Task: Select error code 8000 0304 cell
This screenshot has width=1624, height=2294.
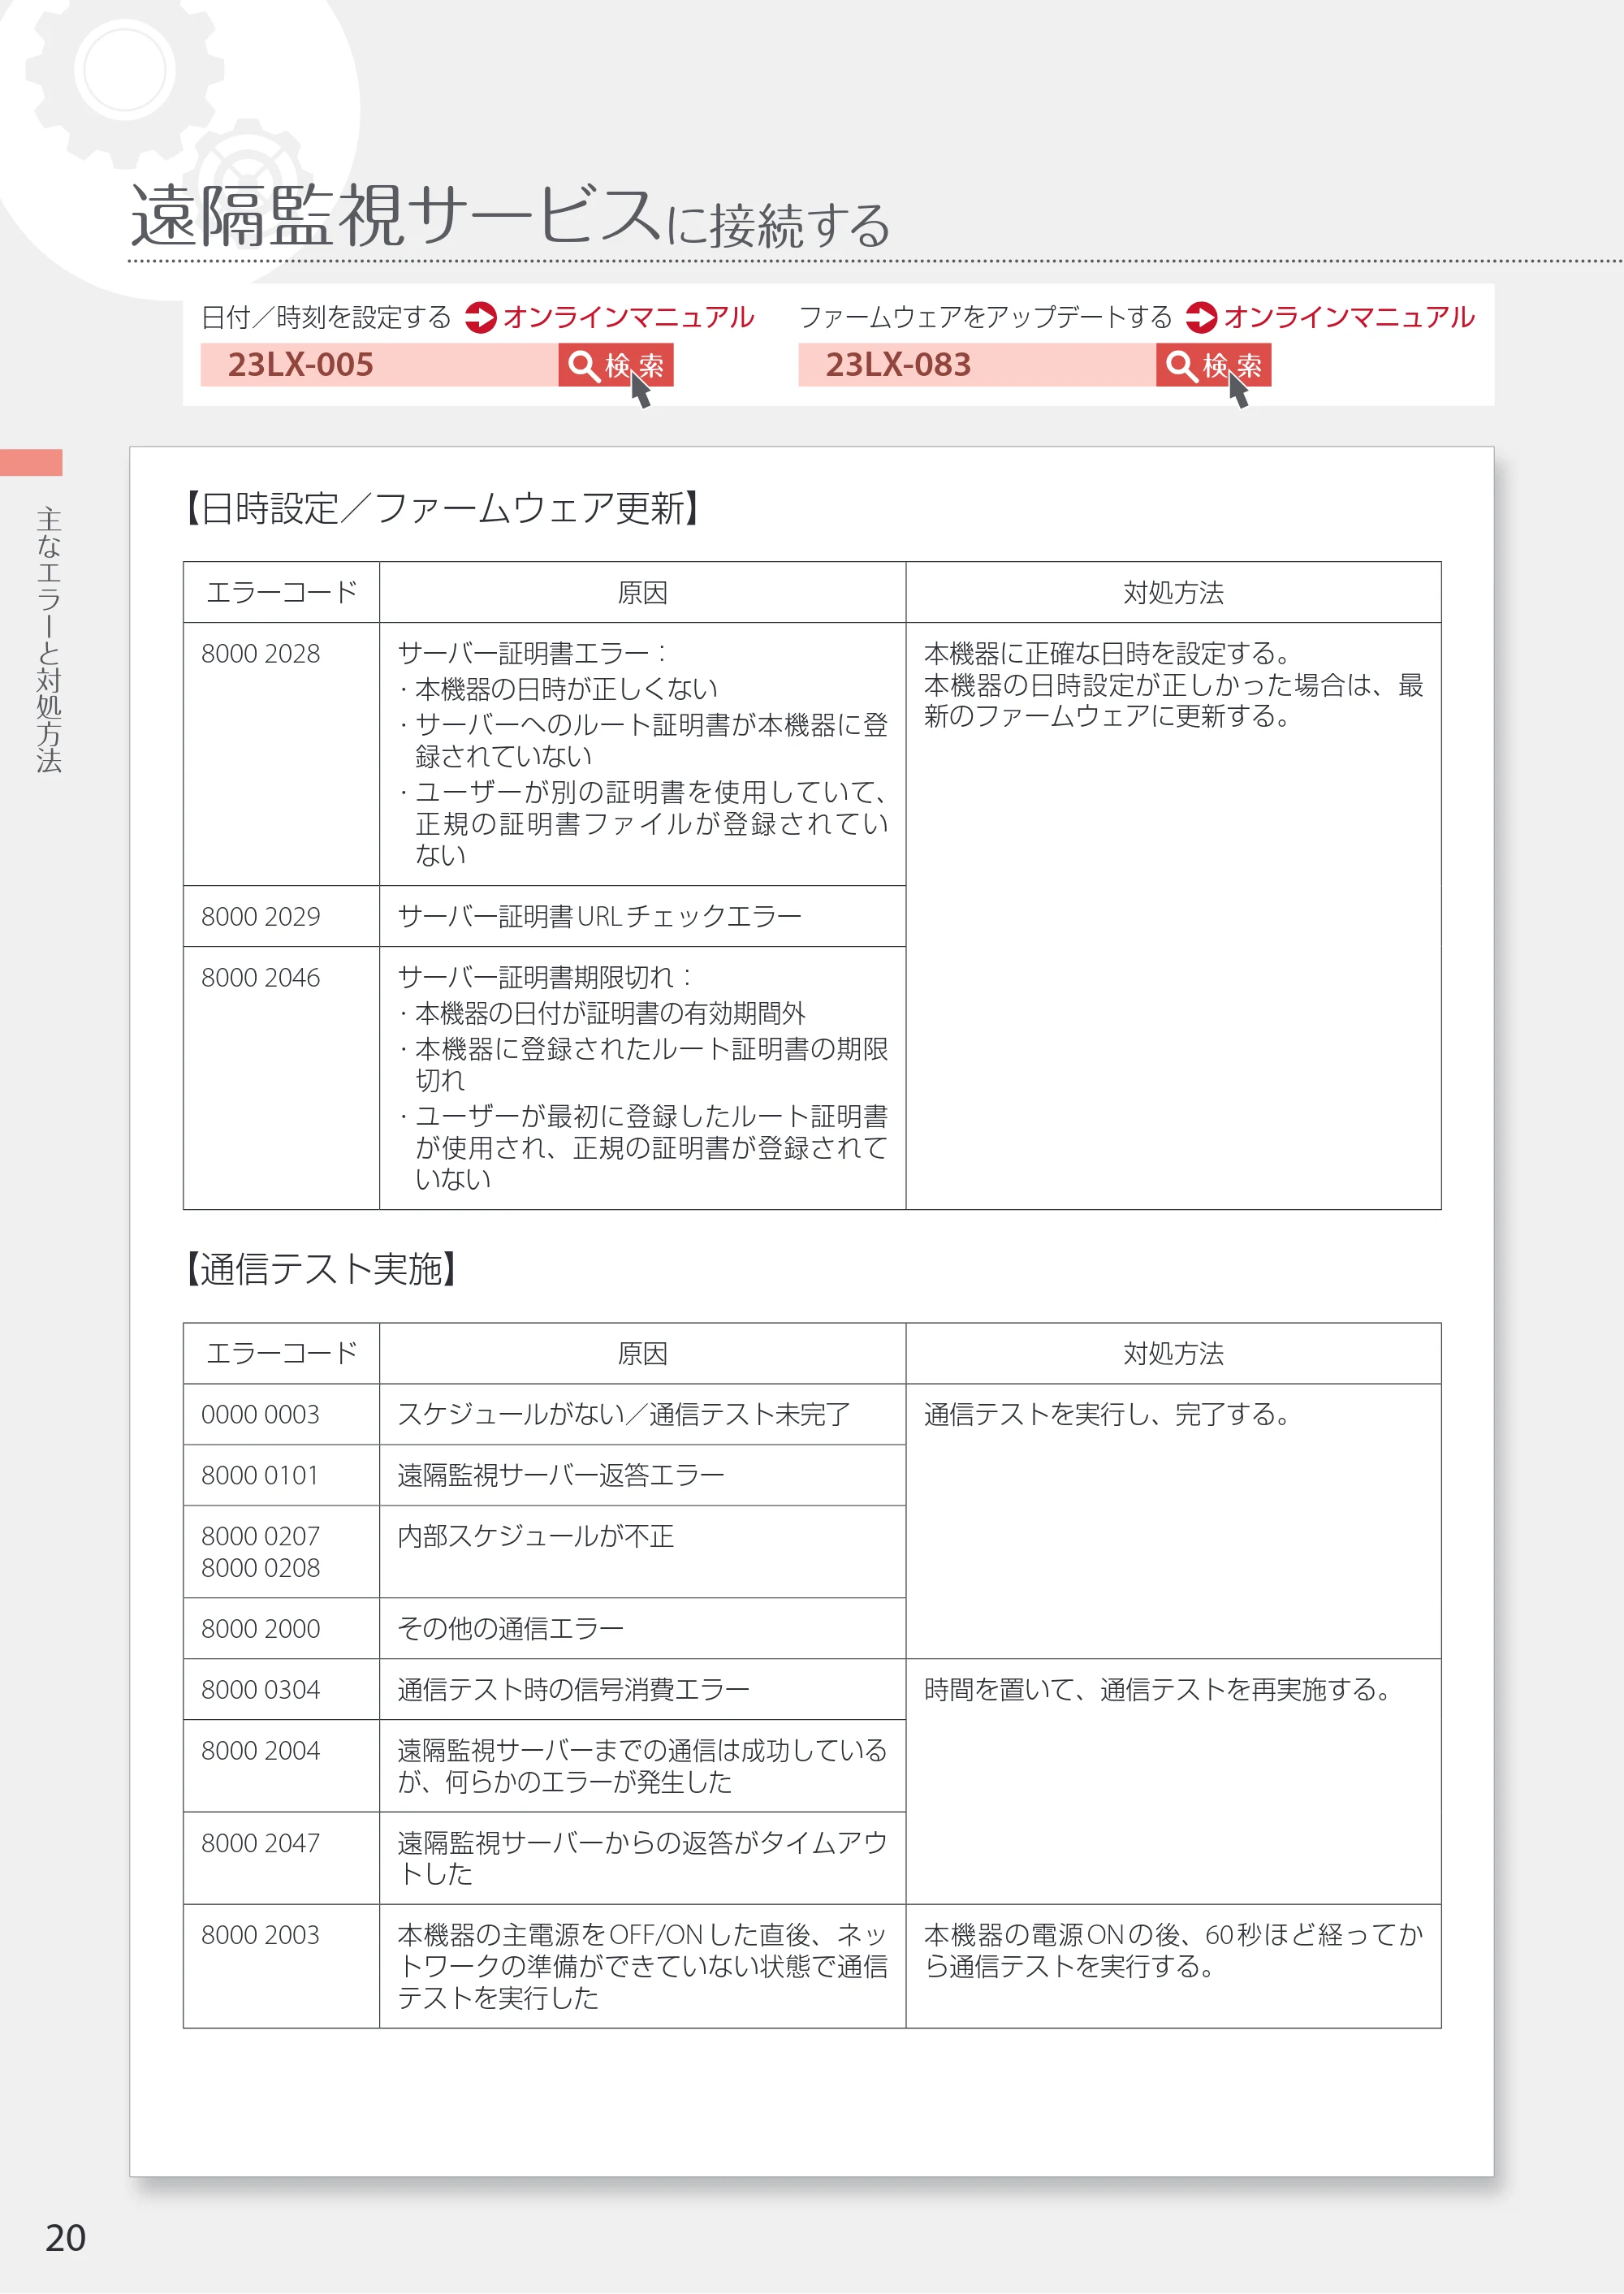Action: point(281,1689)
